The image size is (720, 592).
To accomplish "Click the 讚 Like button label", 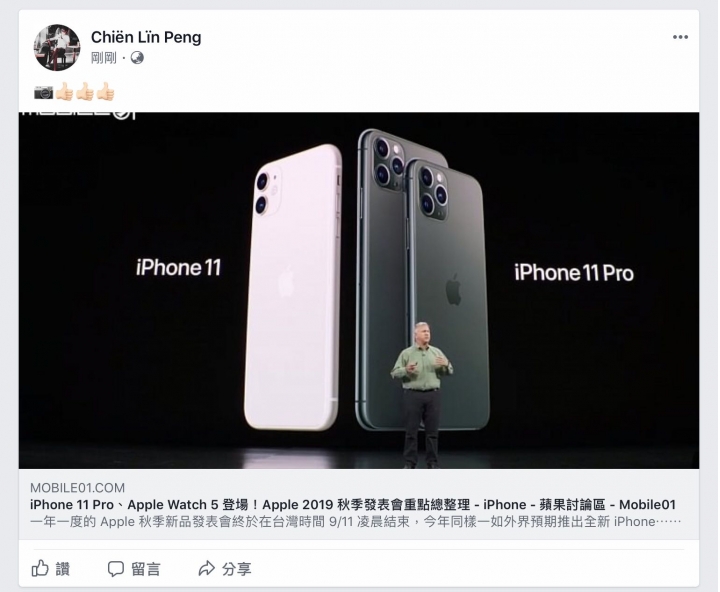I will [x=62, y=569].
